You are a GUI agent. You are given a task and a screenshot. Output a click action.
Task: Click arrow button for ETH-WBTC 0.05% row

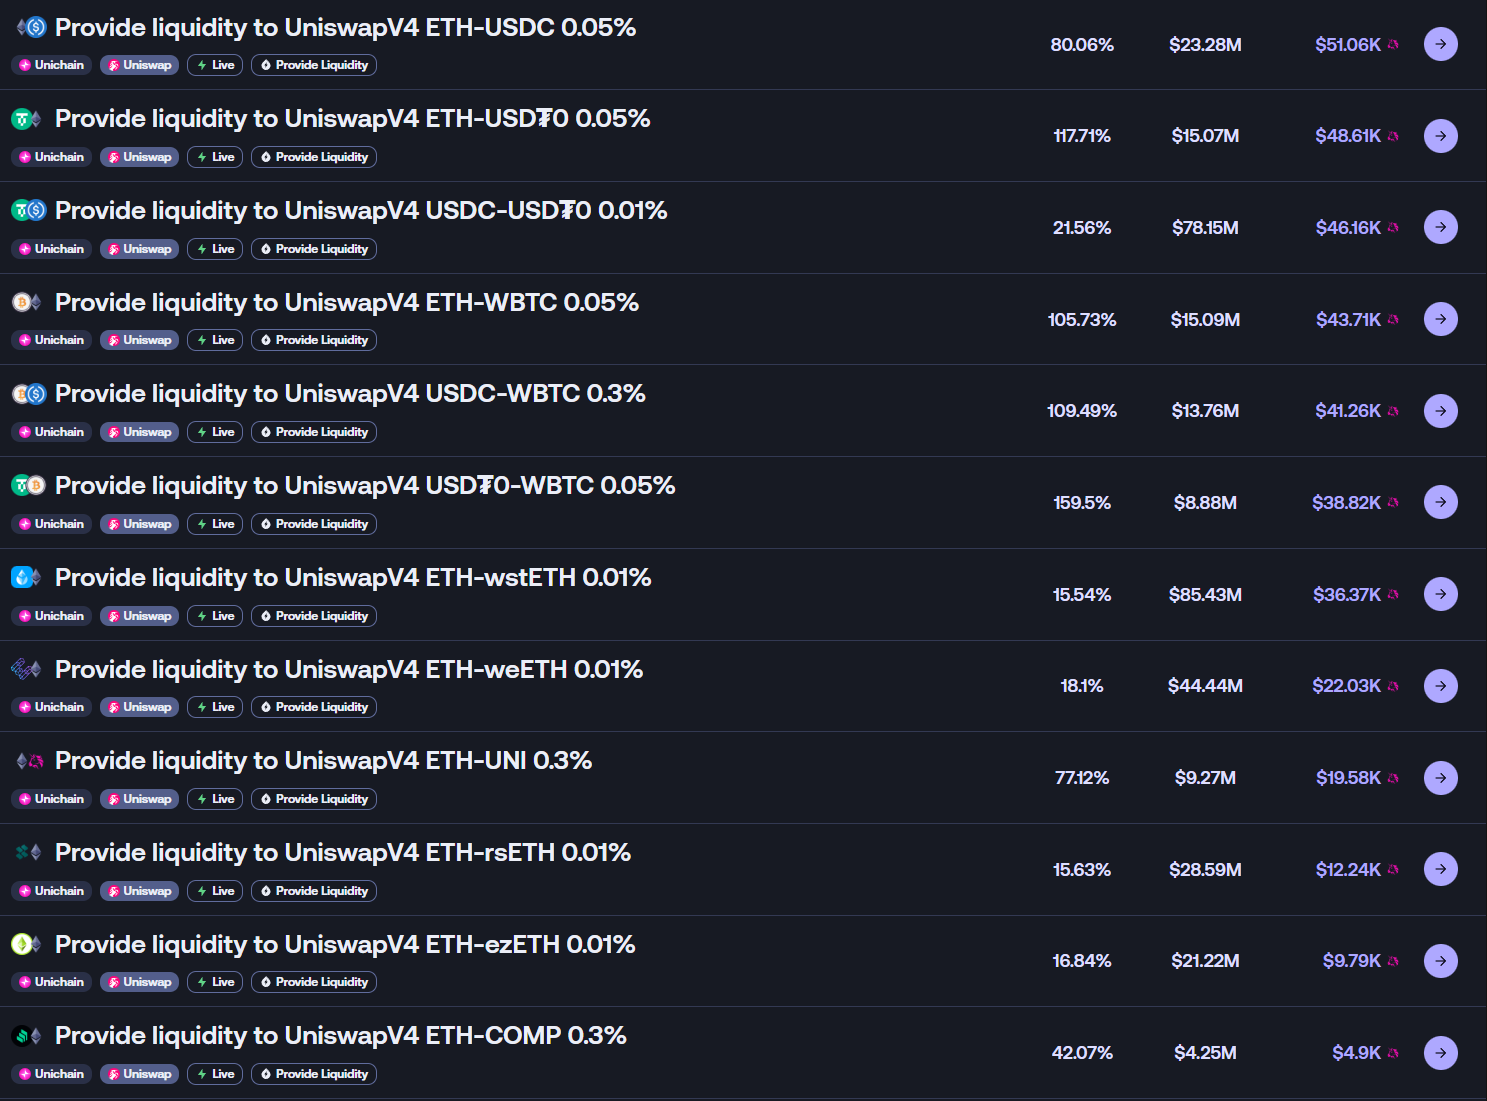coord(1440,319)
